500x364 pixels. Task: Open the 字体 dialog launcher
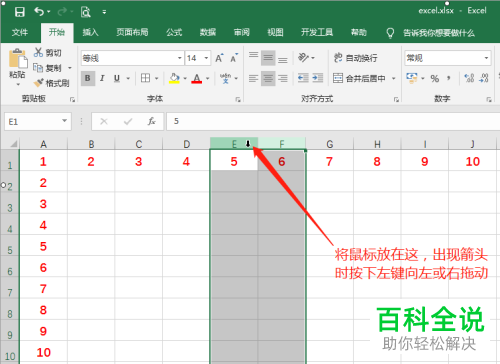(x=238, y=99)
